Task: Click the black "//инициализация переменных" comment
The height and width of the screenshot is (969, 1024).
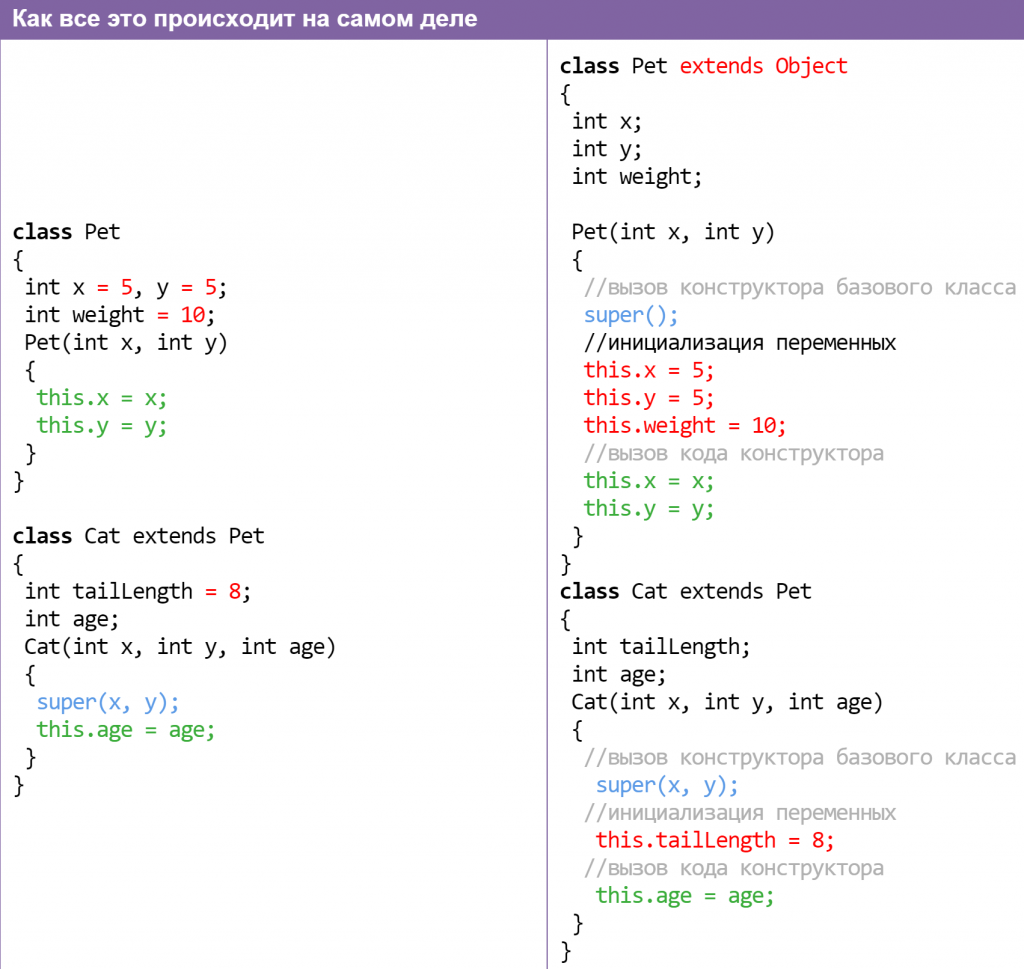Action: click(740, 343)
